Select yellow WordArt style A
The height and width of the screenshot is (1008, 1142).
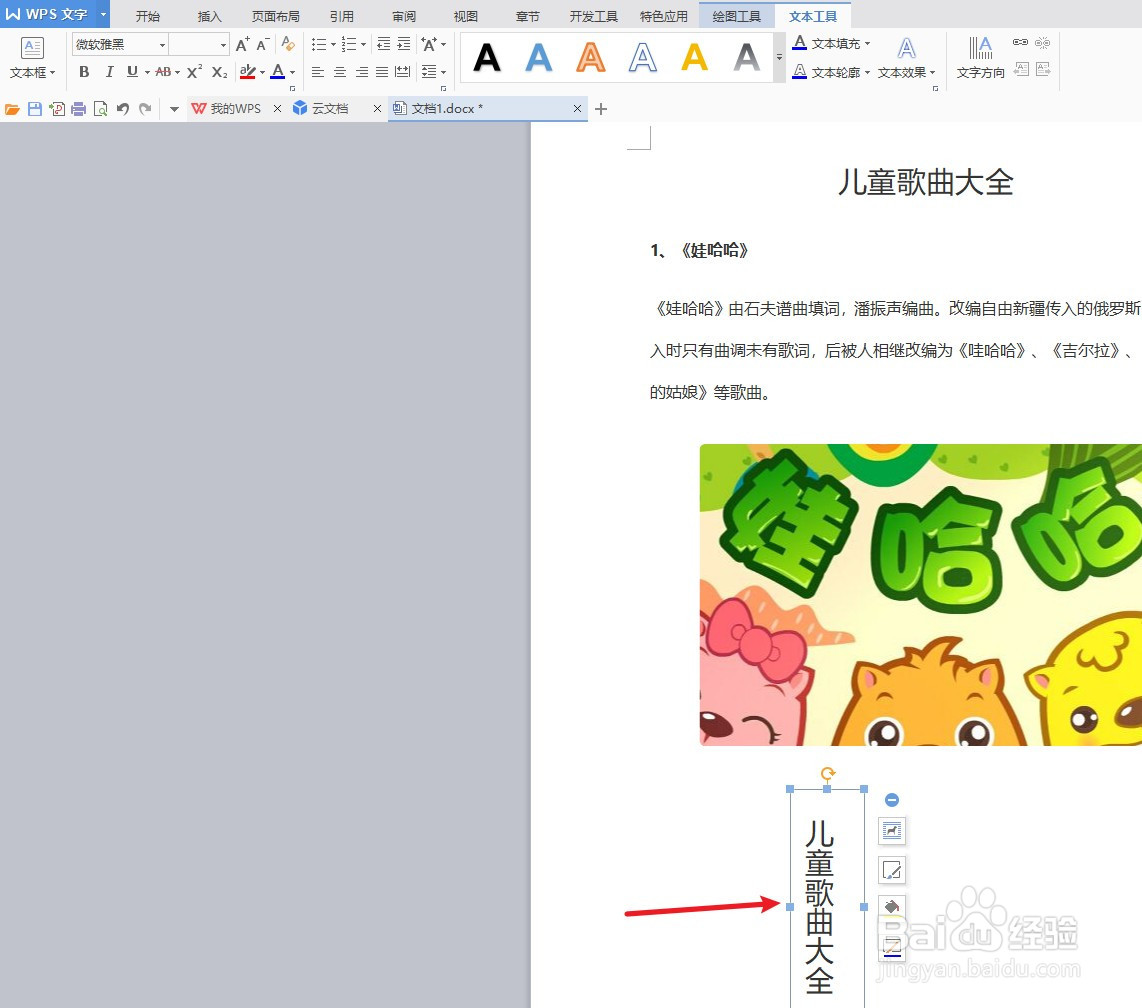[695, 57]
